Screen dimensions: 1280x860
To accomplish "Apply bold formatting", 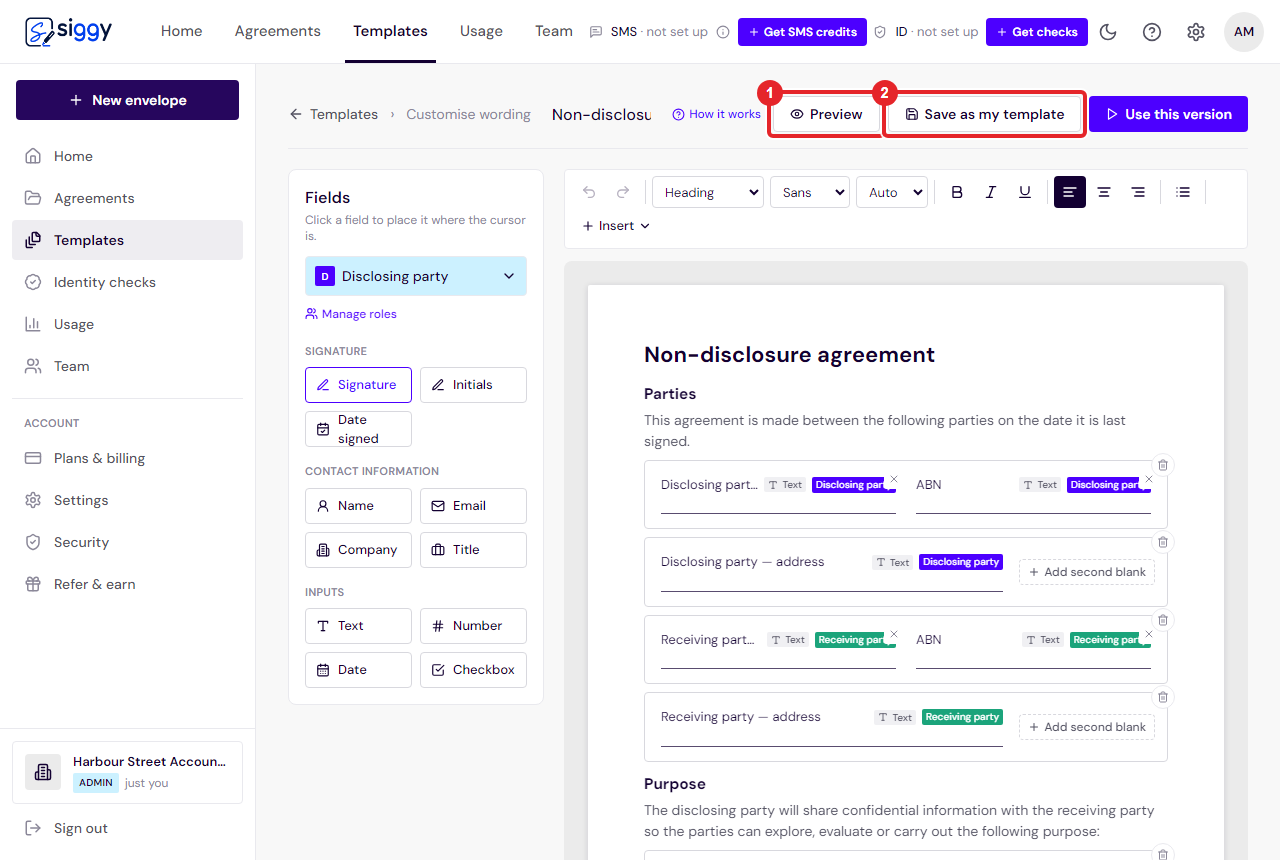I will click(x=957, y=192).
